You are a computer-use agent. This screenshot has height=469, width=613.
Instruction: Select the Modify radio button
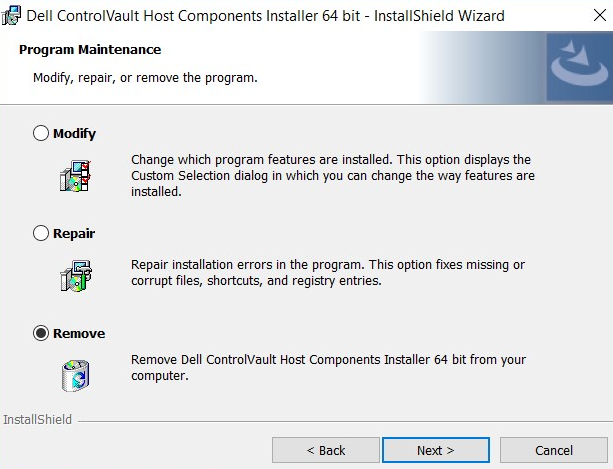[x=41, y=133]
